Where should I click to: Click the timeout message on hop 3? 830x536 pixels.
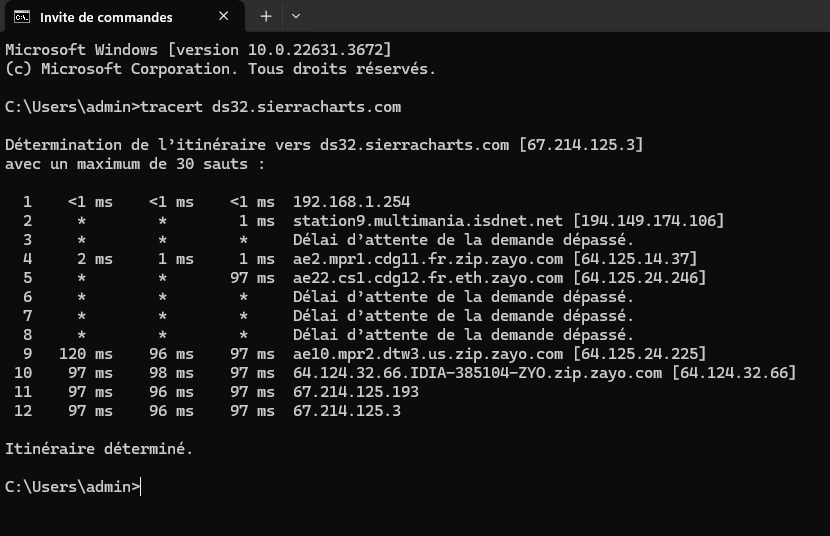(x=463, y=240)
